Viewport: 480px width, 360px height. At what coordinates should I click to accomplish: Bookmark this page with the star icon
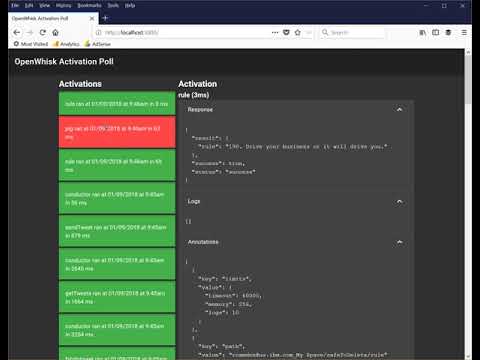298,32
